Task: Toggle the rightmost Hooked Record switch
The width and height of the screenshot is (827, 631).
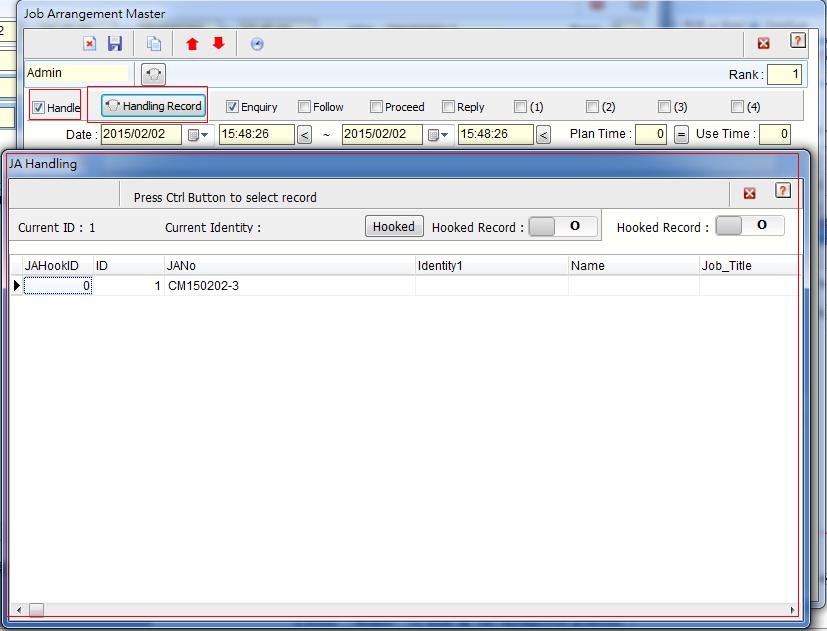Action: 749,225
